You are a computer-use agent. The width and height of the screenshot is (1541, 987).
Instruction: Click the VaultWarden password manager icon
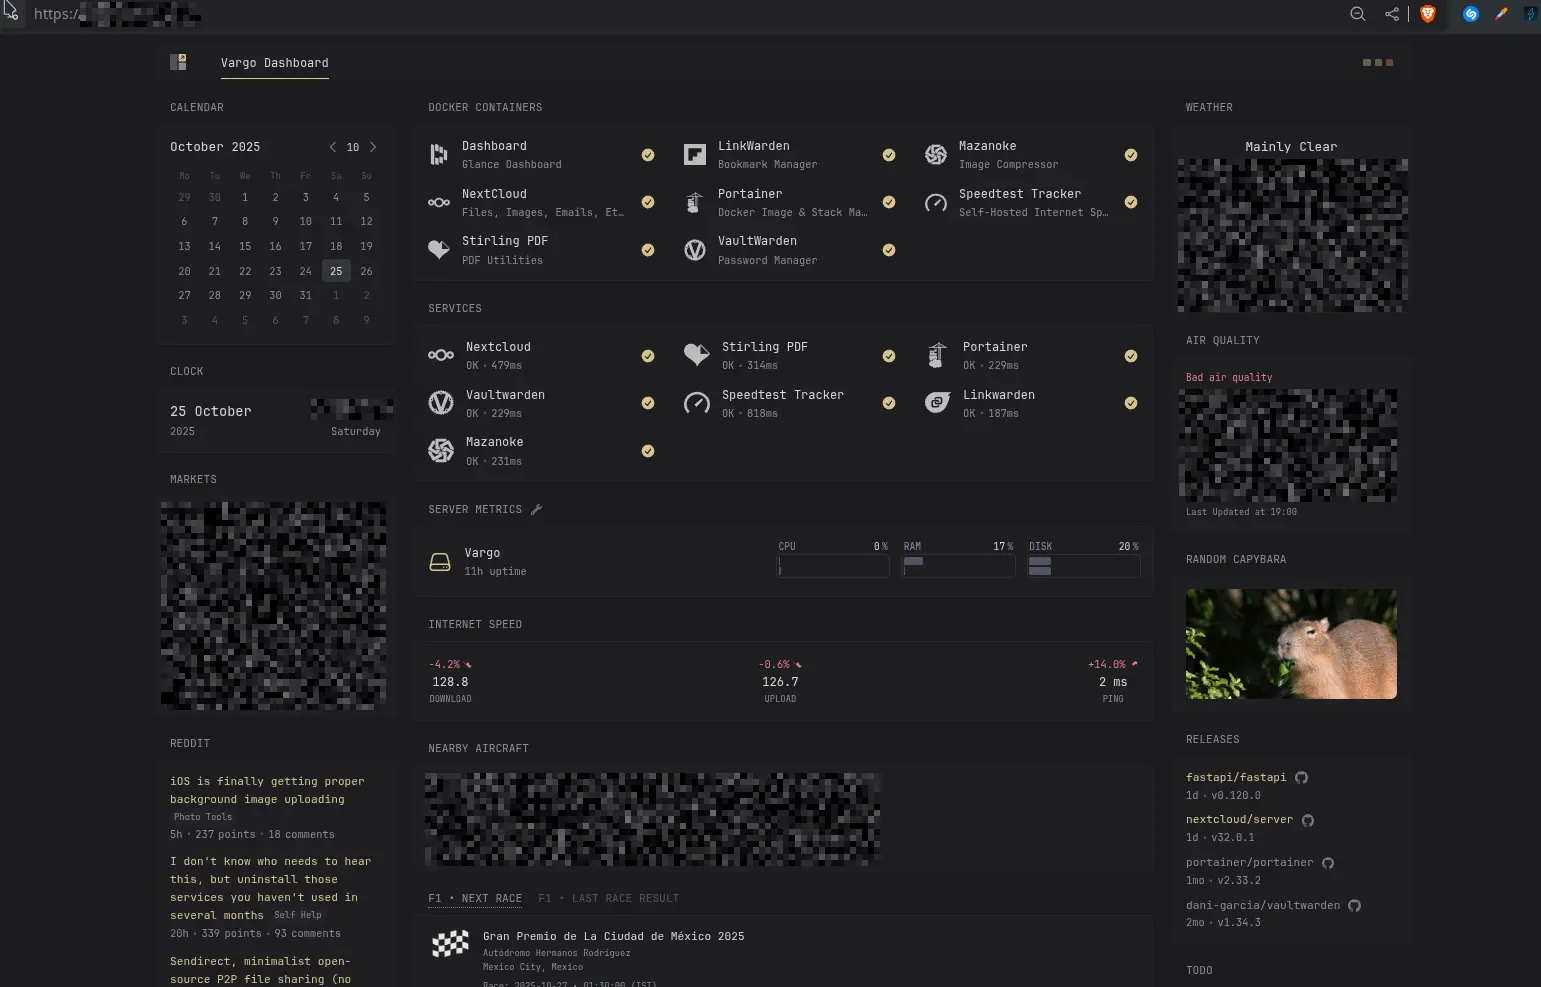click(x=695, y=250)
